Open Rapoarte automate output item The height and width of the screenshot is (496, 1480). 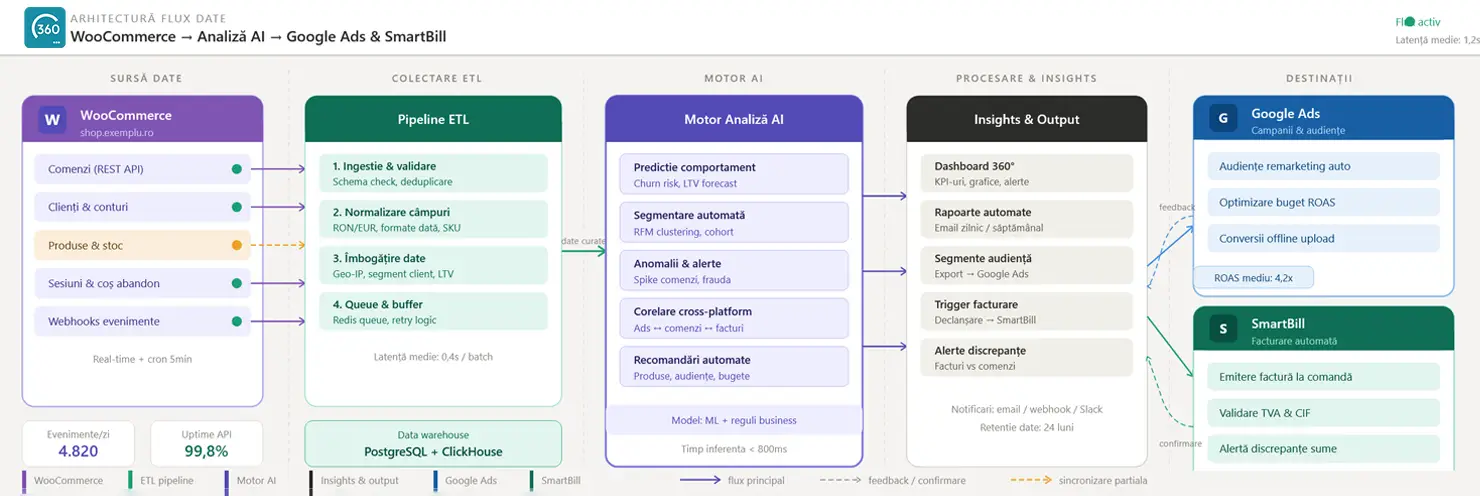click(1027, 219)
